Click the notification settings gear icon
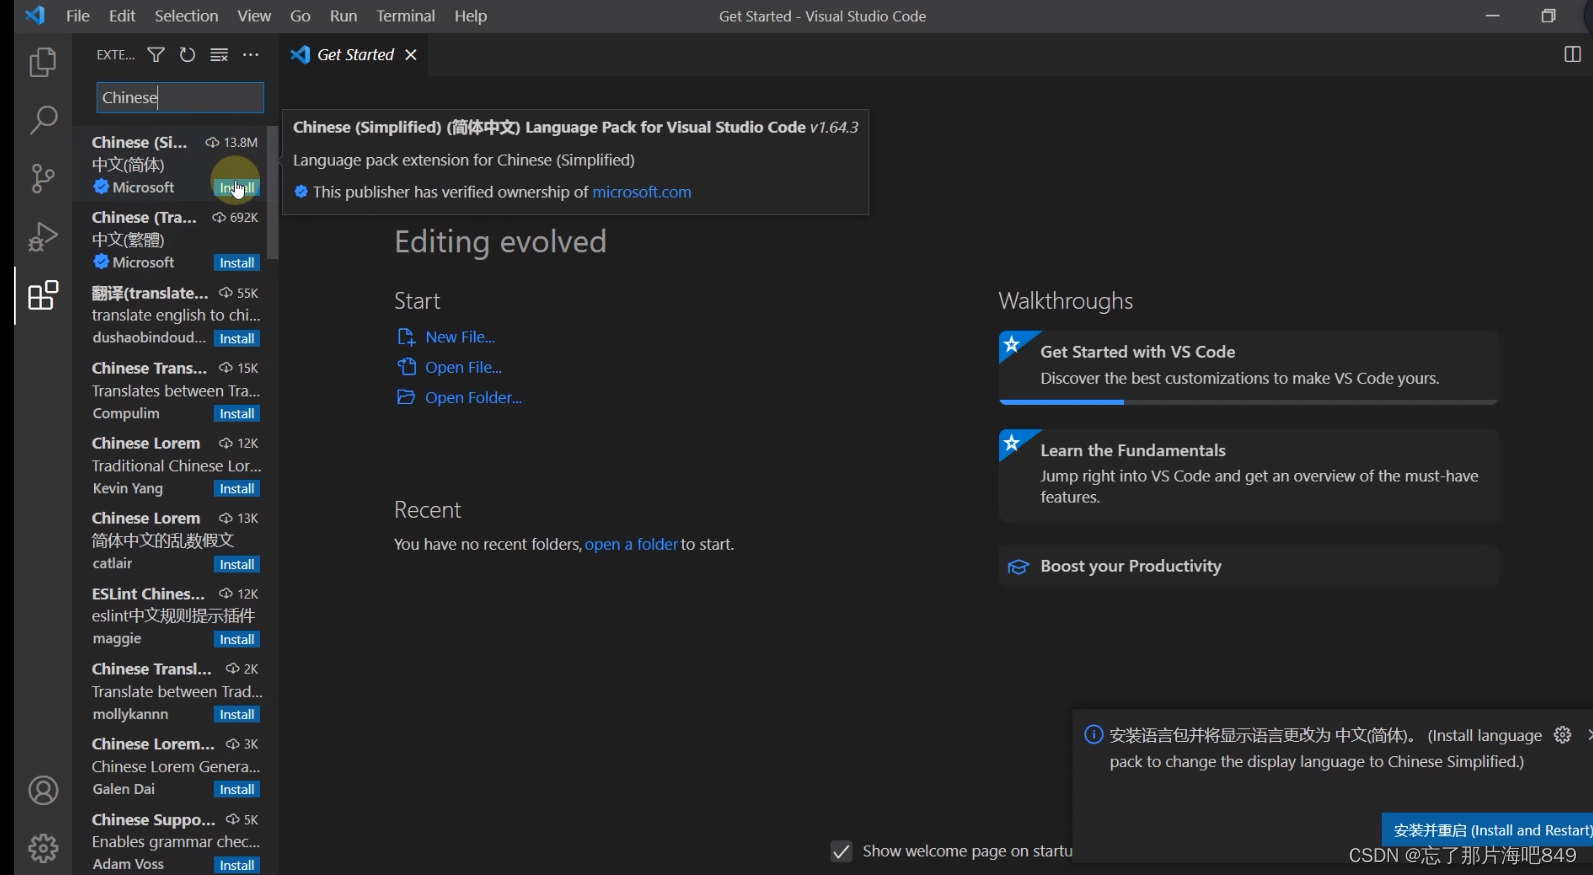The width and height of the screenshot is (1593, 875). click(1563, 735)
